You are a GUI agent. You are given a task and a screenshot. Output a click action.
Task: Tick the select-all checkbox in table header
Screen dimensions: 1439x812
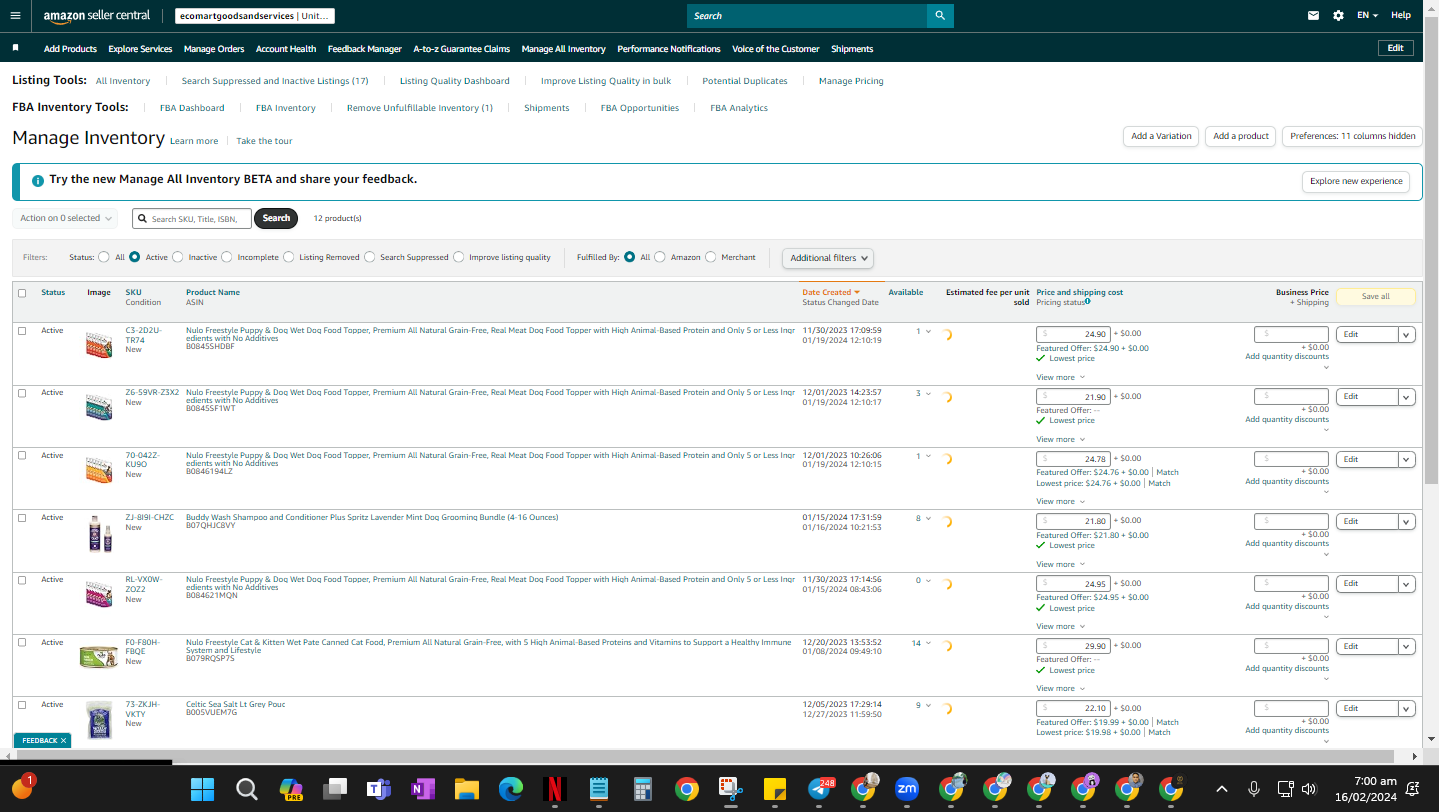(x=22, y=293)
